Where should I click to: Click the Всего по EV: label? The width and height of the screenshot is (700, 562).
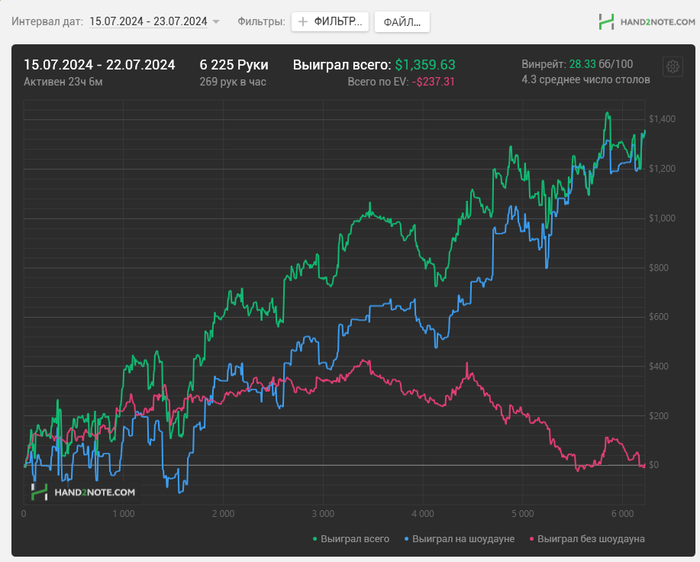378,82
